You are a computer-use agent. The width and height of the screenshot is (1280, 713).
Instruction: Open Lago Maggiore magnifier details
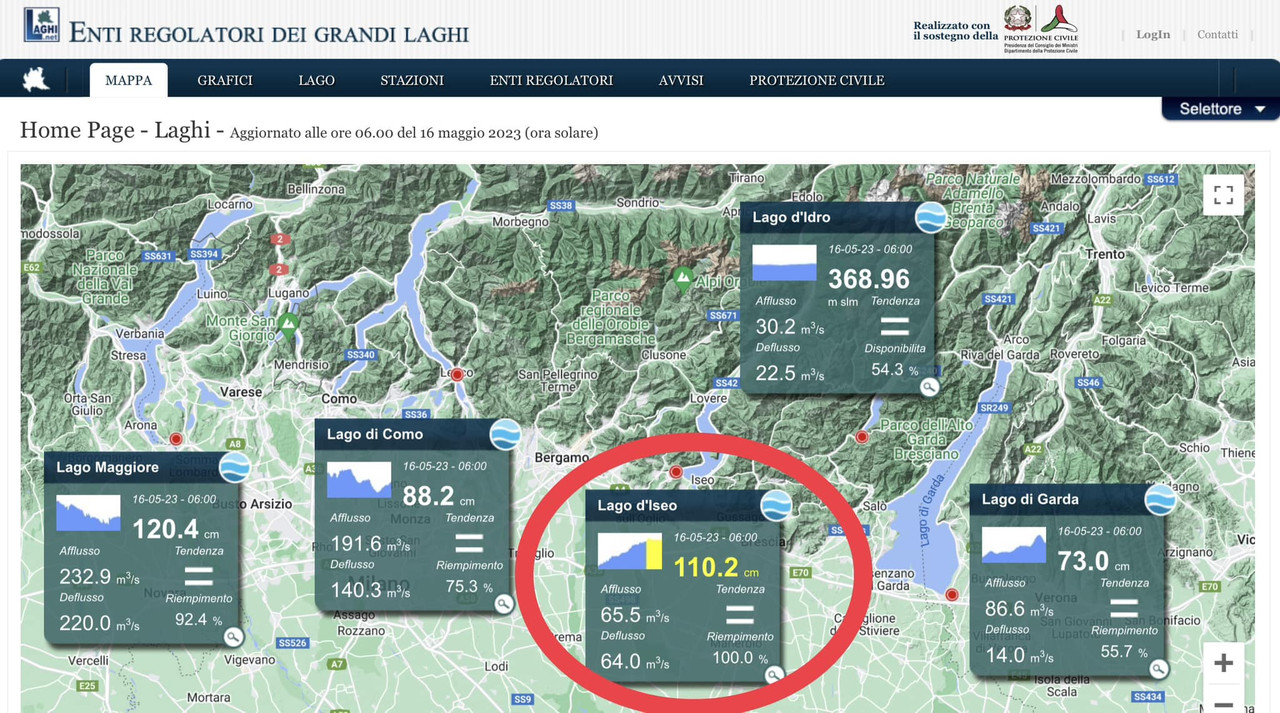tap(233, 635)
